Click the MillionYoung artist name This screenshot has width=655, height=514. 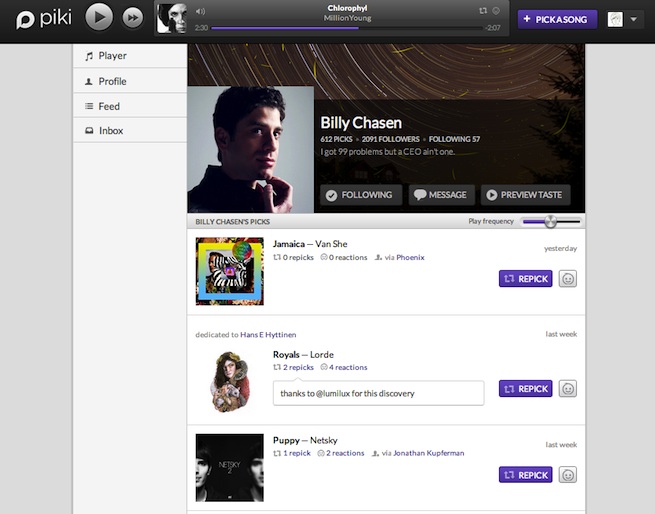pyautogui.click(x=347, y=18)
